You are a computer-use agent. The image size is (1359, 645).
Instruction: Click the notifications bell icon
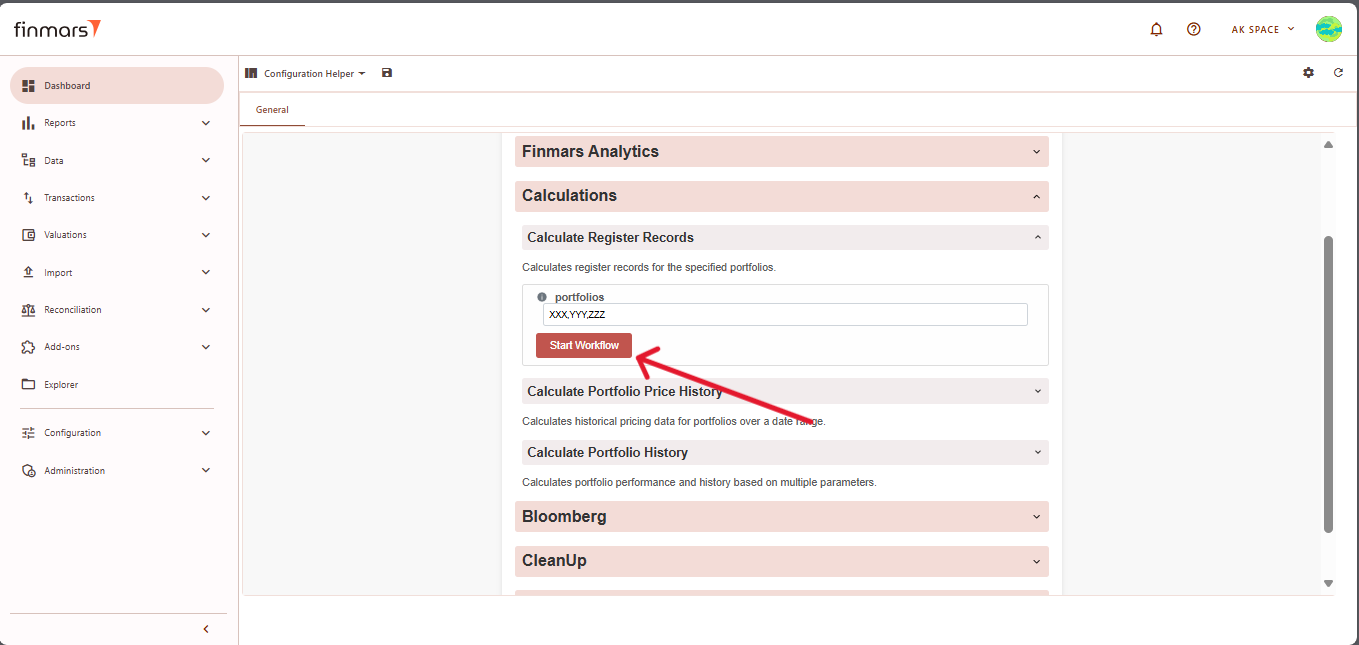[x=1156, y=29]
